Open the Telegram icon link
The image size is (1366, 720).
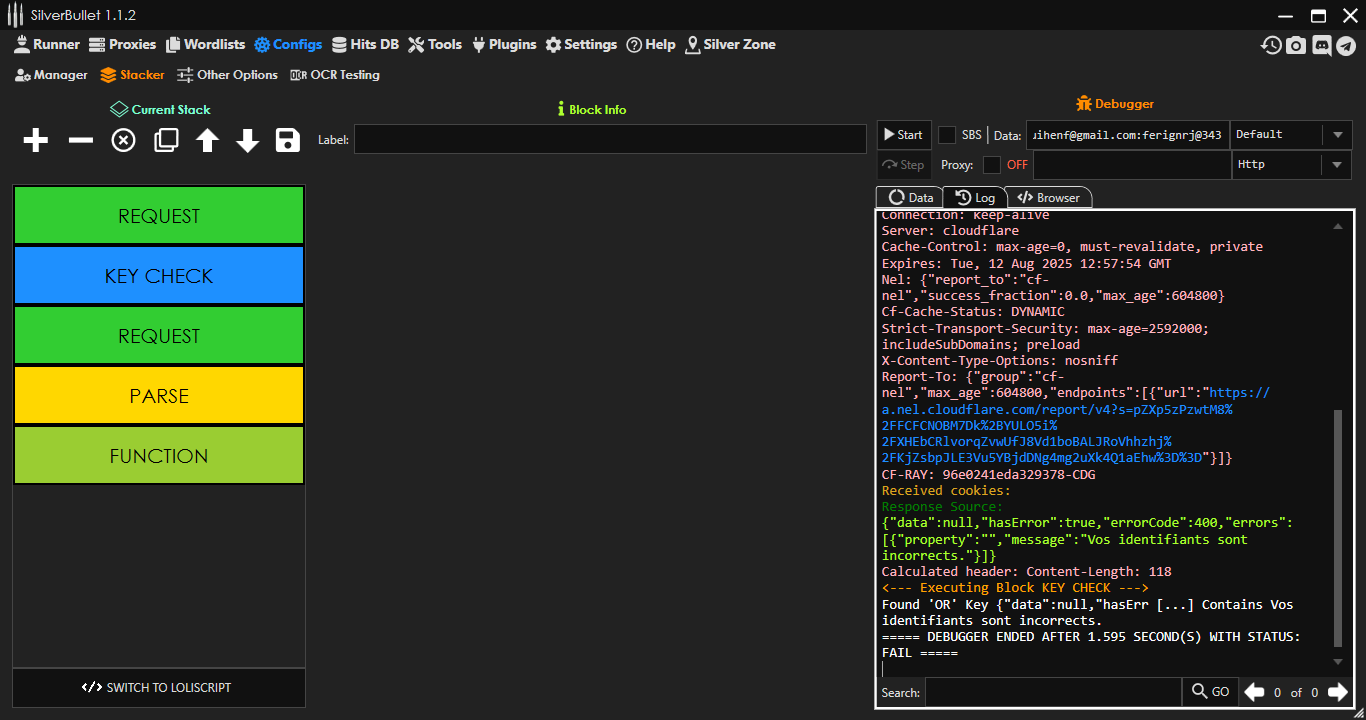pyautogui.click(x=1346, y=45)
